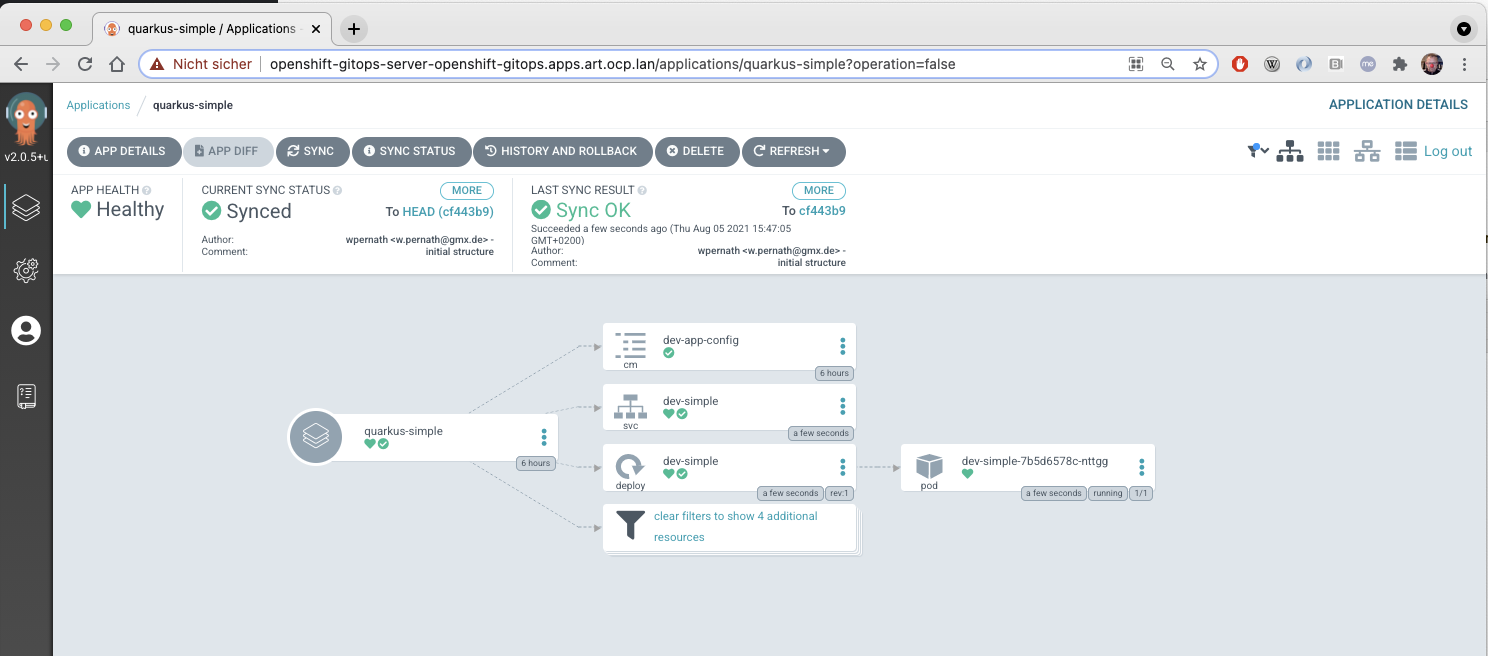Click the browser address bar URL
This screenshot has width=1488, height=656.
(612, 64)
